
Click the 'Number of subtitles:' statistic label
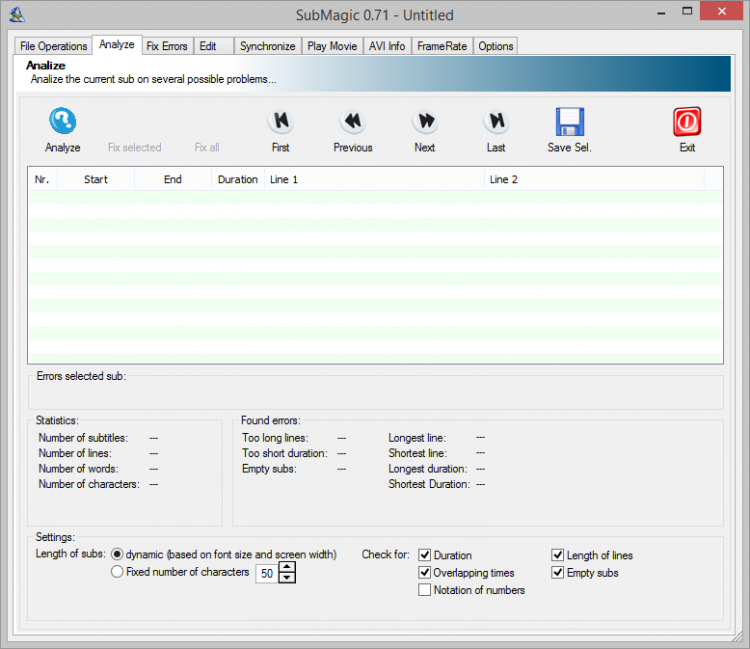click(83, 438)
